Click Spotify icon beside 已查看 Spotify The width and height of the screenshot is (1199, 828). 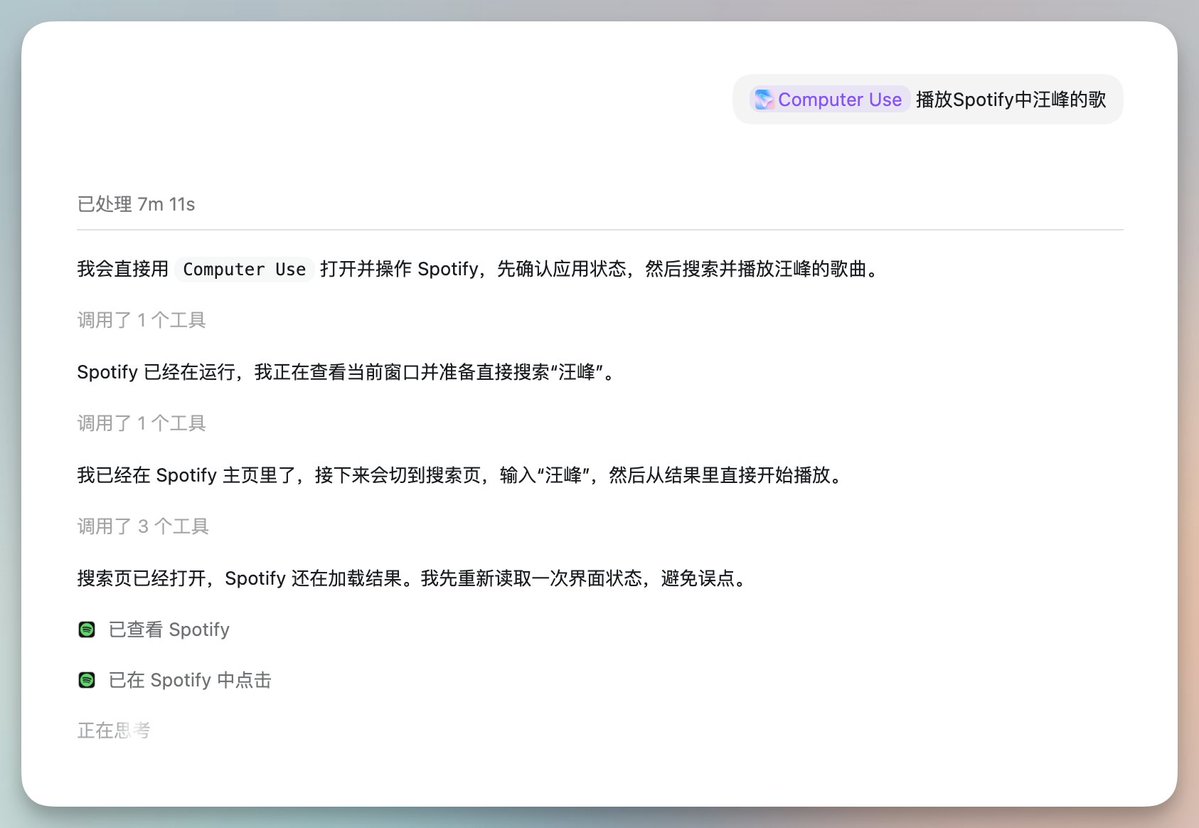(x=87, y=629)
